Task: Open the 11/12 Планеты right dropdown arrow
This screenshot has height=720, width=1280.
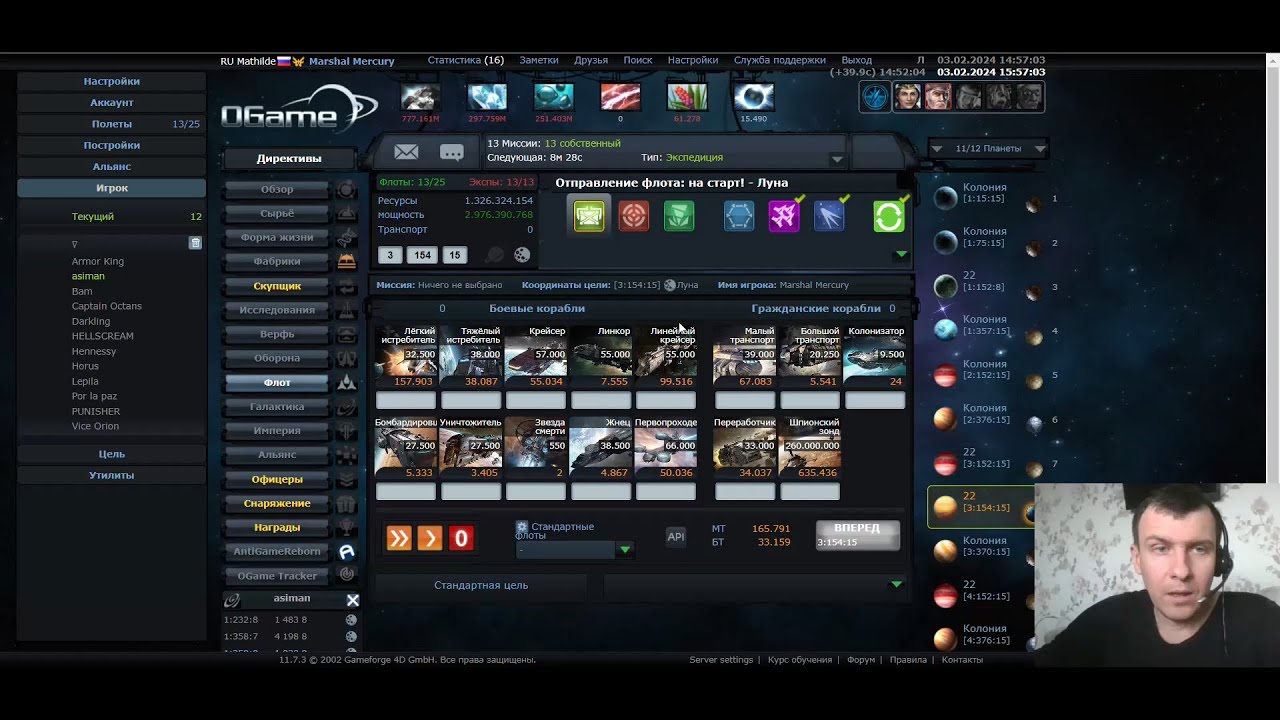Action: pos(1040,148)
